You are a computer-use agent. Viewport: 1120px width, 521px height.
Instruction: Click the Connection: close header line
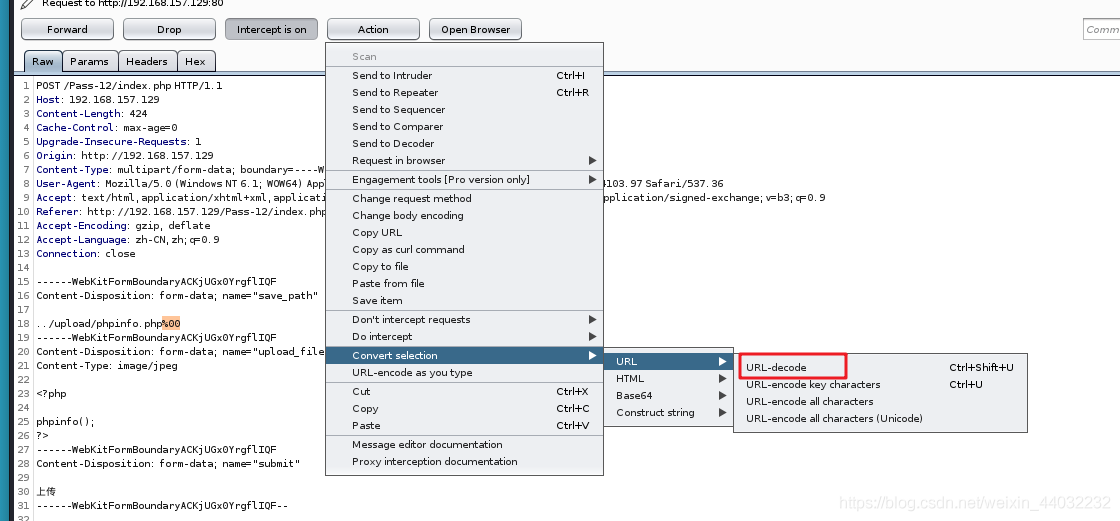[86, 254]
